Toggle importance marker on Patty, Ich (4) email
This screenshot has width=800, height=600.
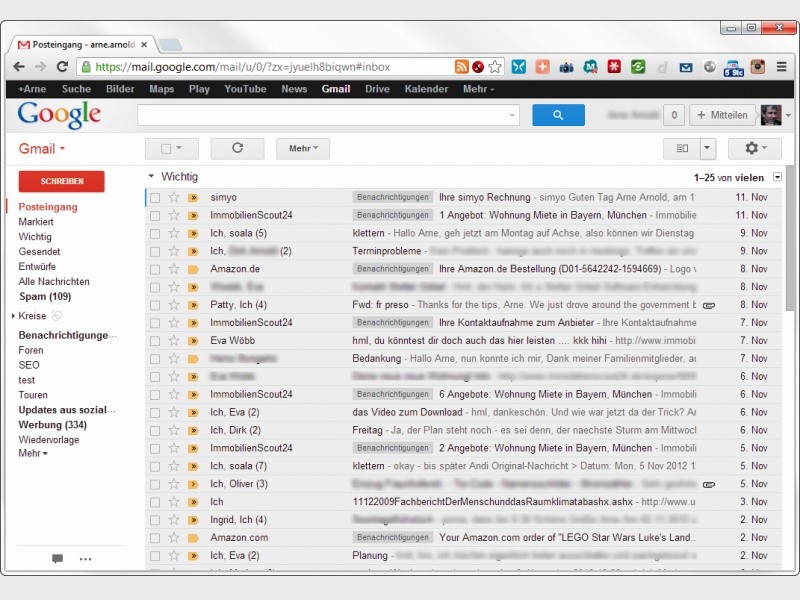pos(193,305)
